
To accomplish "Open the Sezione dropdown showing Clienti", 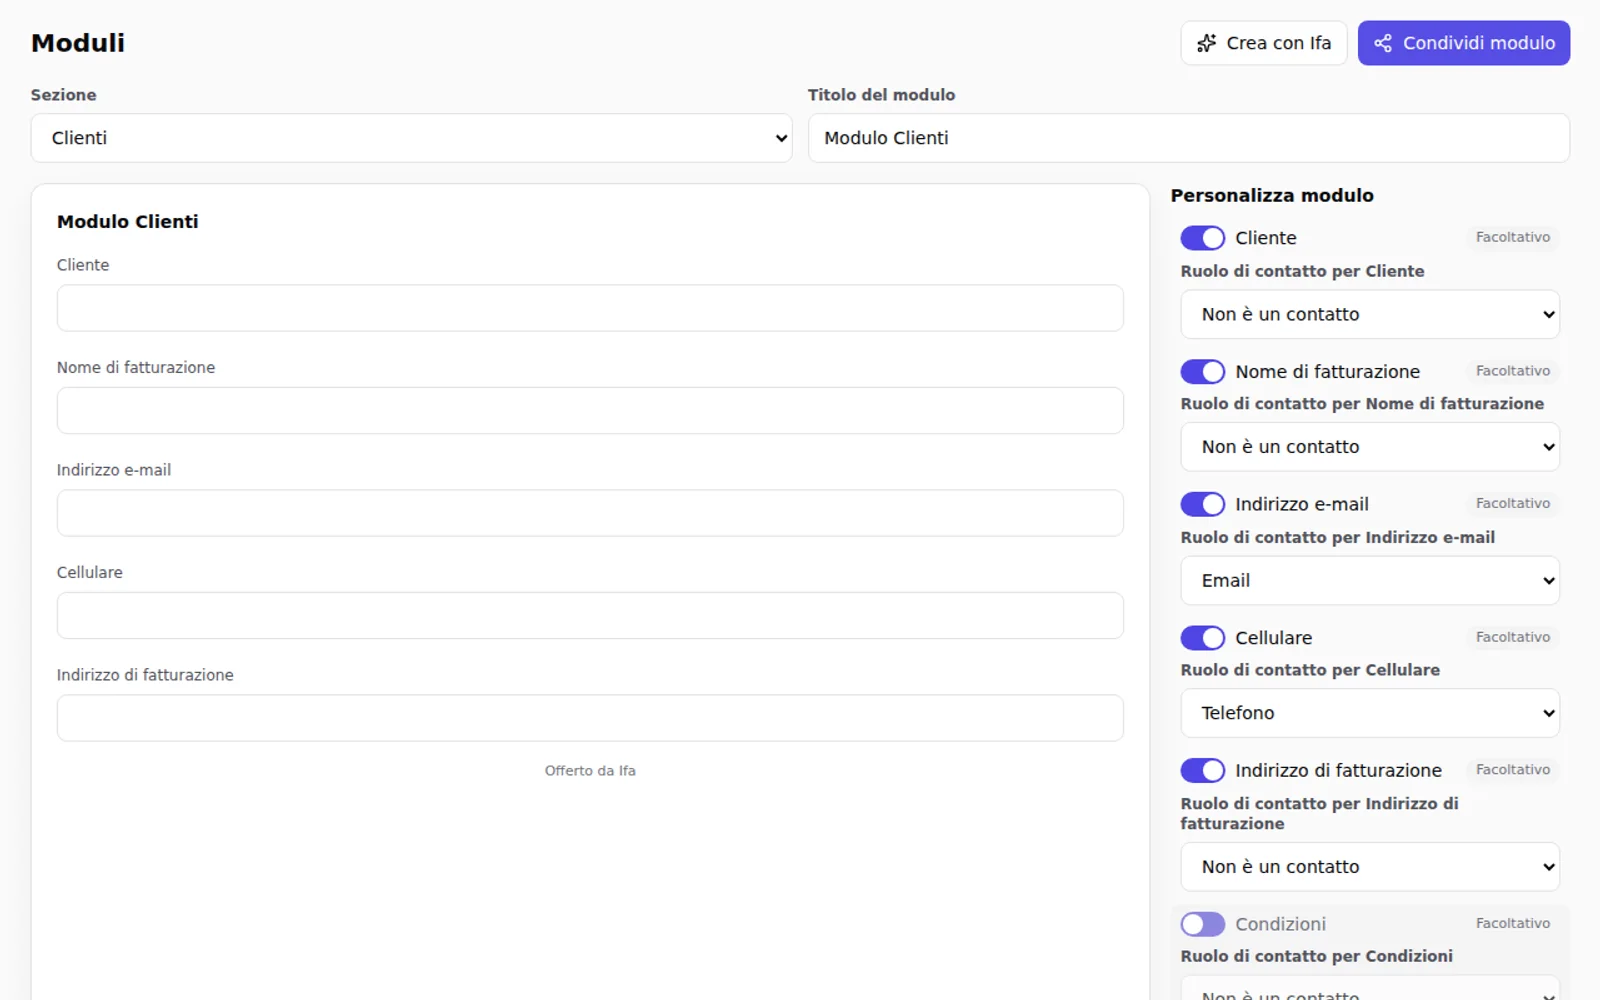I will click(411, 138).
